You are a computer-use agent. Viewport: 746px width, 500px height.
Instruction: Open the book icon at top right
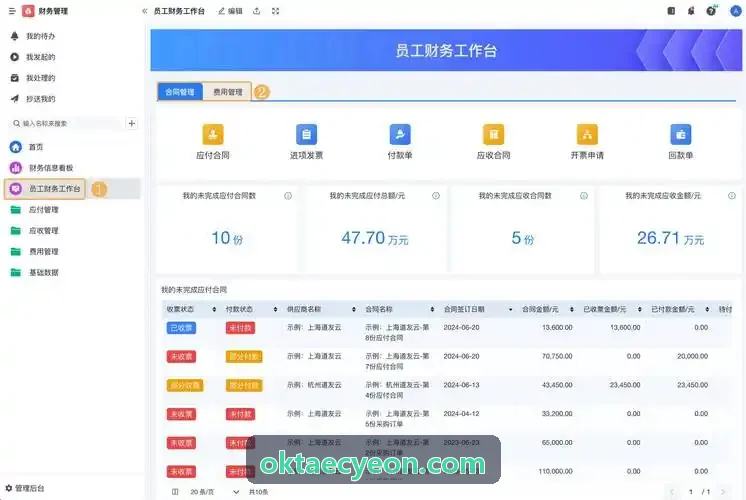click(671, 10)
